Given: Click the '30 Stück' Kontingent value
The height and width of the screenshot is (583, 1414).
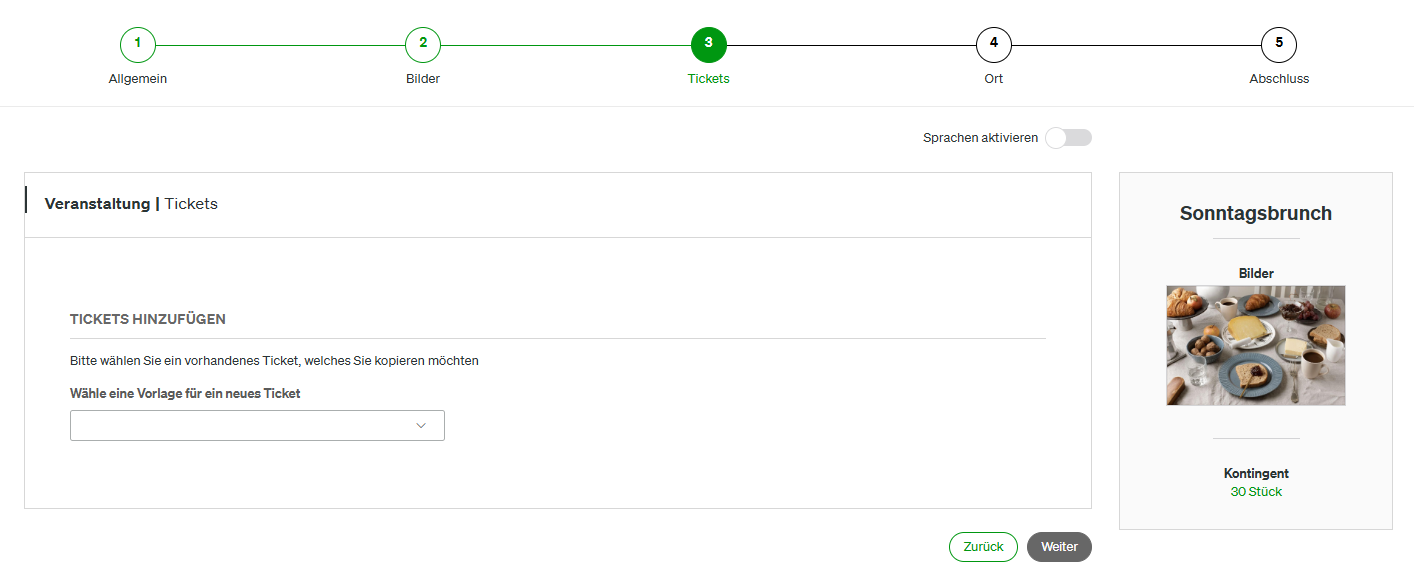Looking at the screenshot, I should [x=1256, y=492].
